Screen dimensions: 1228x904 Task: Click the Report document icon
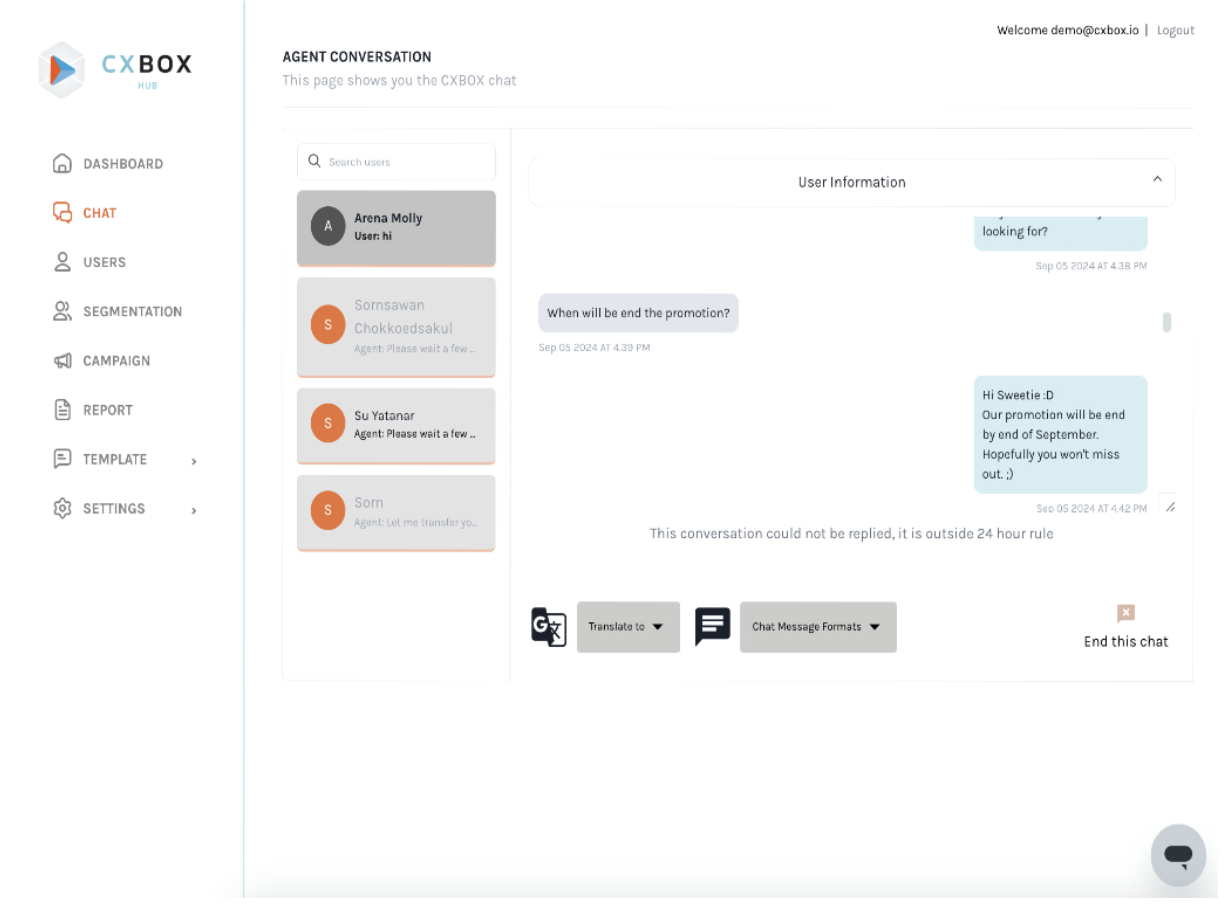point(62,410)
